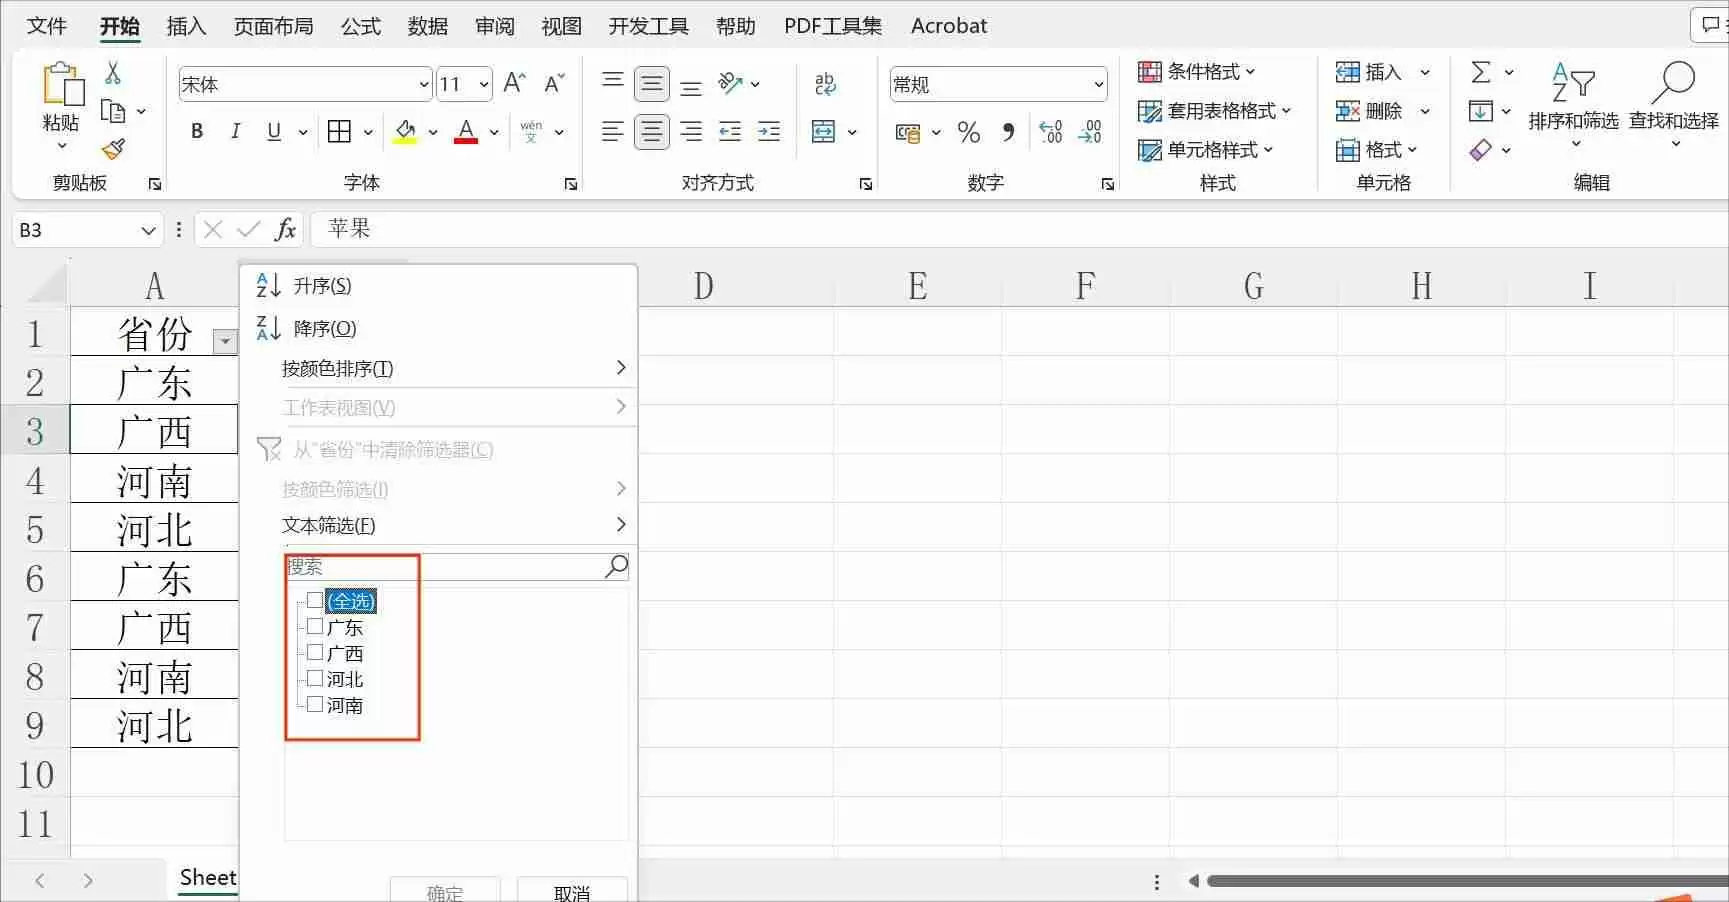Click the 取消 button
The image size is (1729, 902).
pos(571,890)
